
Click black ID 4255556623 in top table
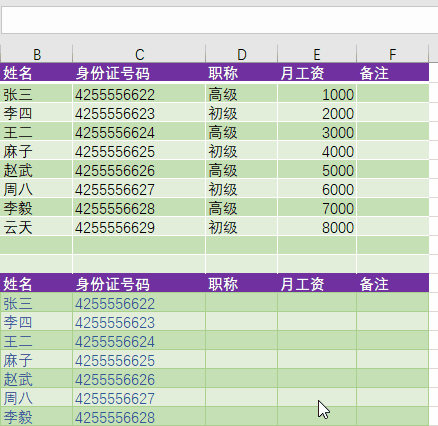[139, 112]
